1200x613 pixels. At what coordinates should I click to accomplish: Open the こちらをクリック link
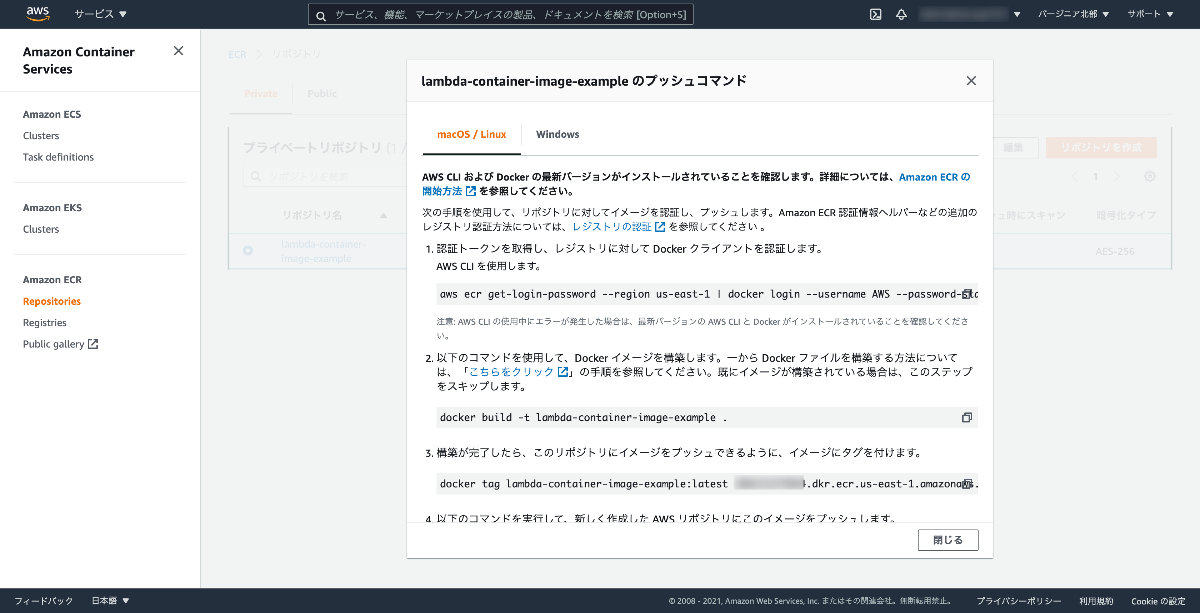tap(519, 372)
